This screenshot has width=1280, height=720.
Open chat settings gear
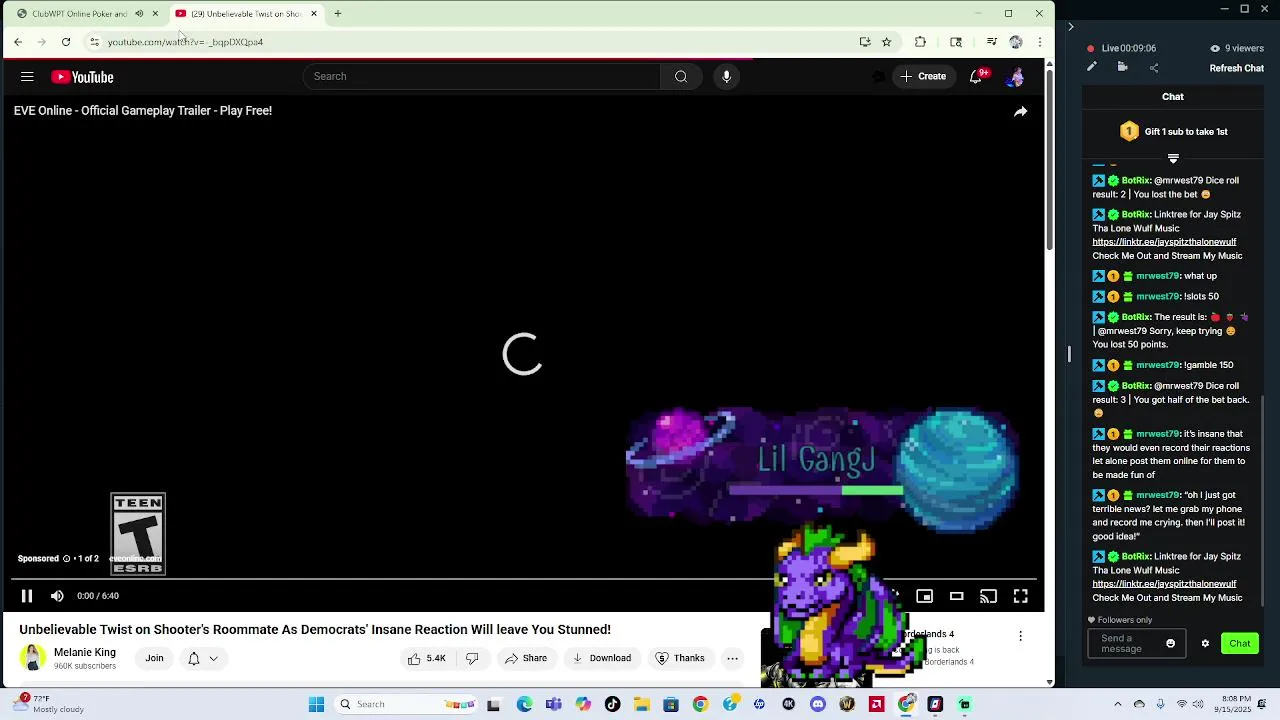point(1205,644)
